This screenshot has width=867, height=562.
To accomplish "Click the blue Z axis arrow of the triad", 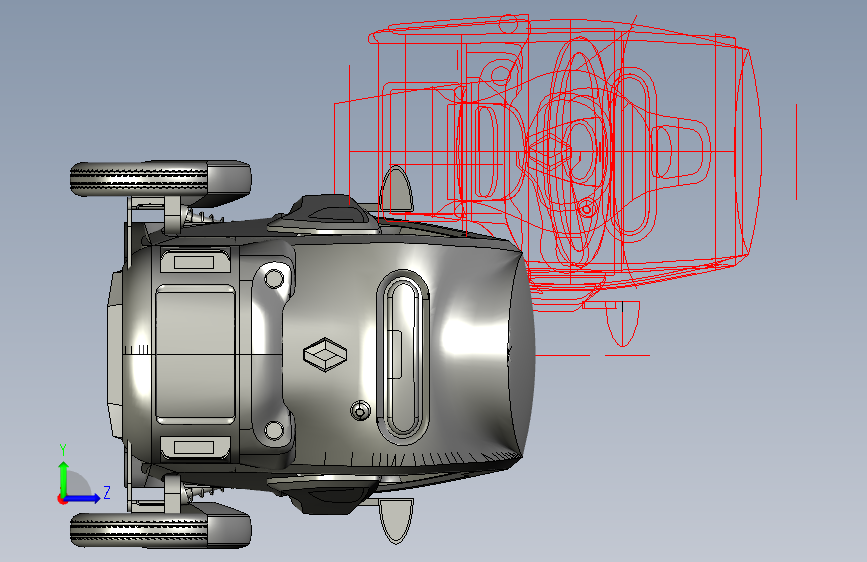I will pyautogui.click(x=84, y=498).
